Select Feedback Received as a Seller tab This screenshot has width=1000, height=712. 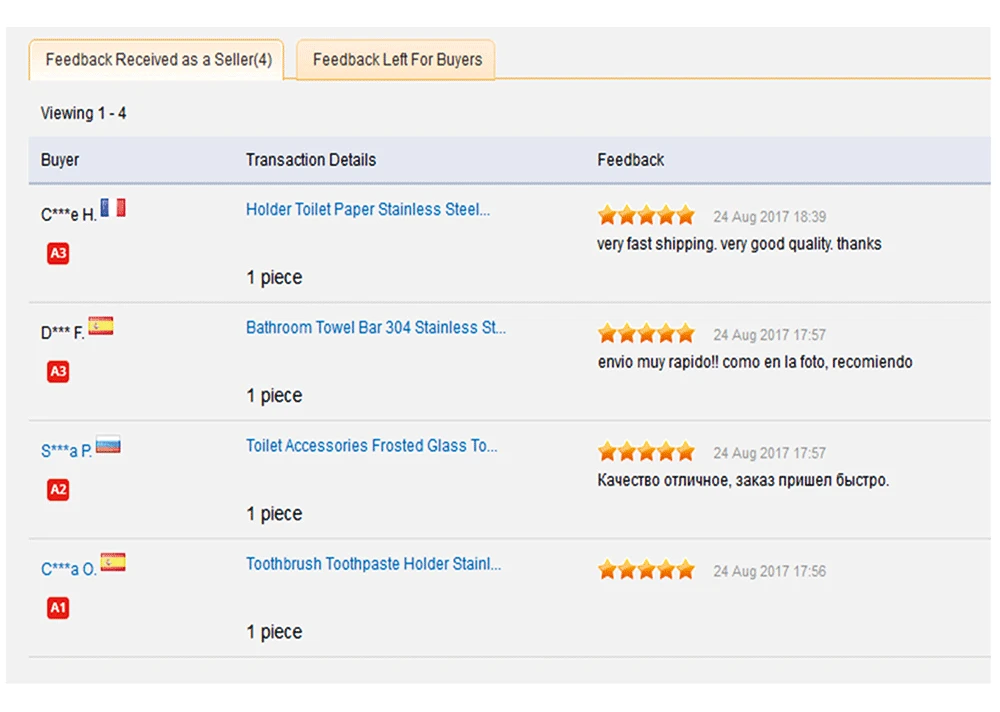click(158, 60)
